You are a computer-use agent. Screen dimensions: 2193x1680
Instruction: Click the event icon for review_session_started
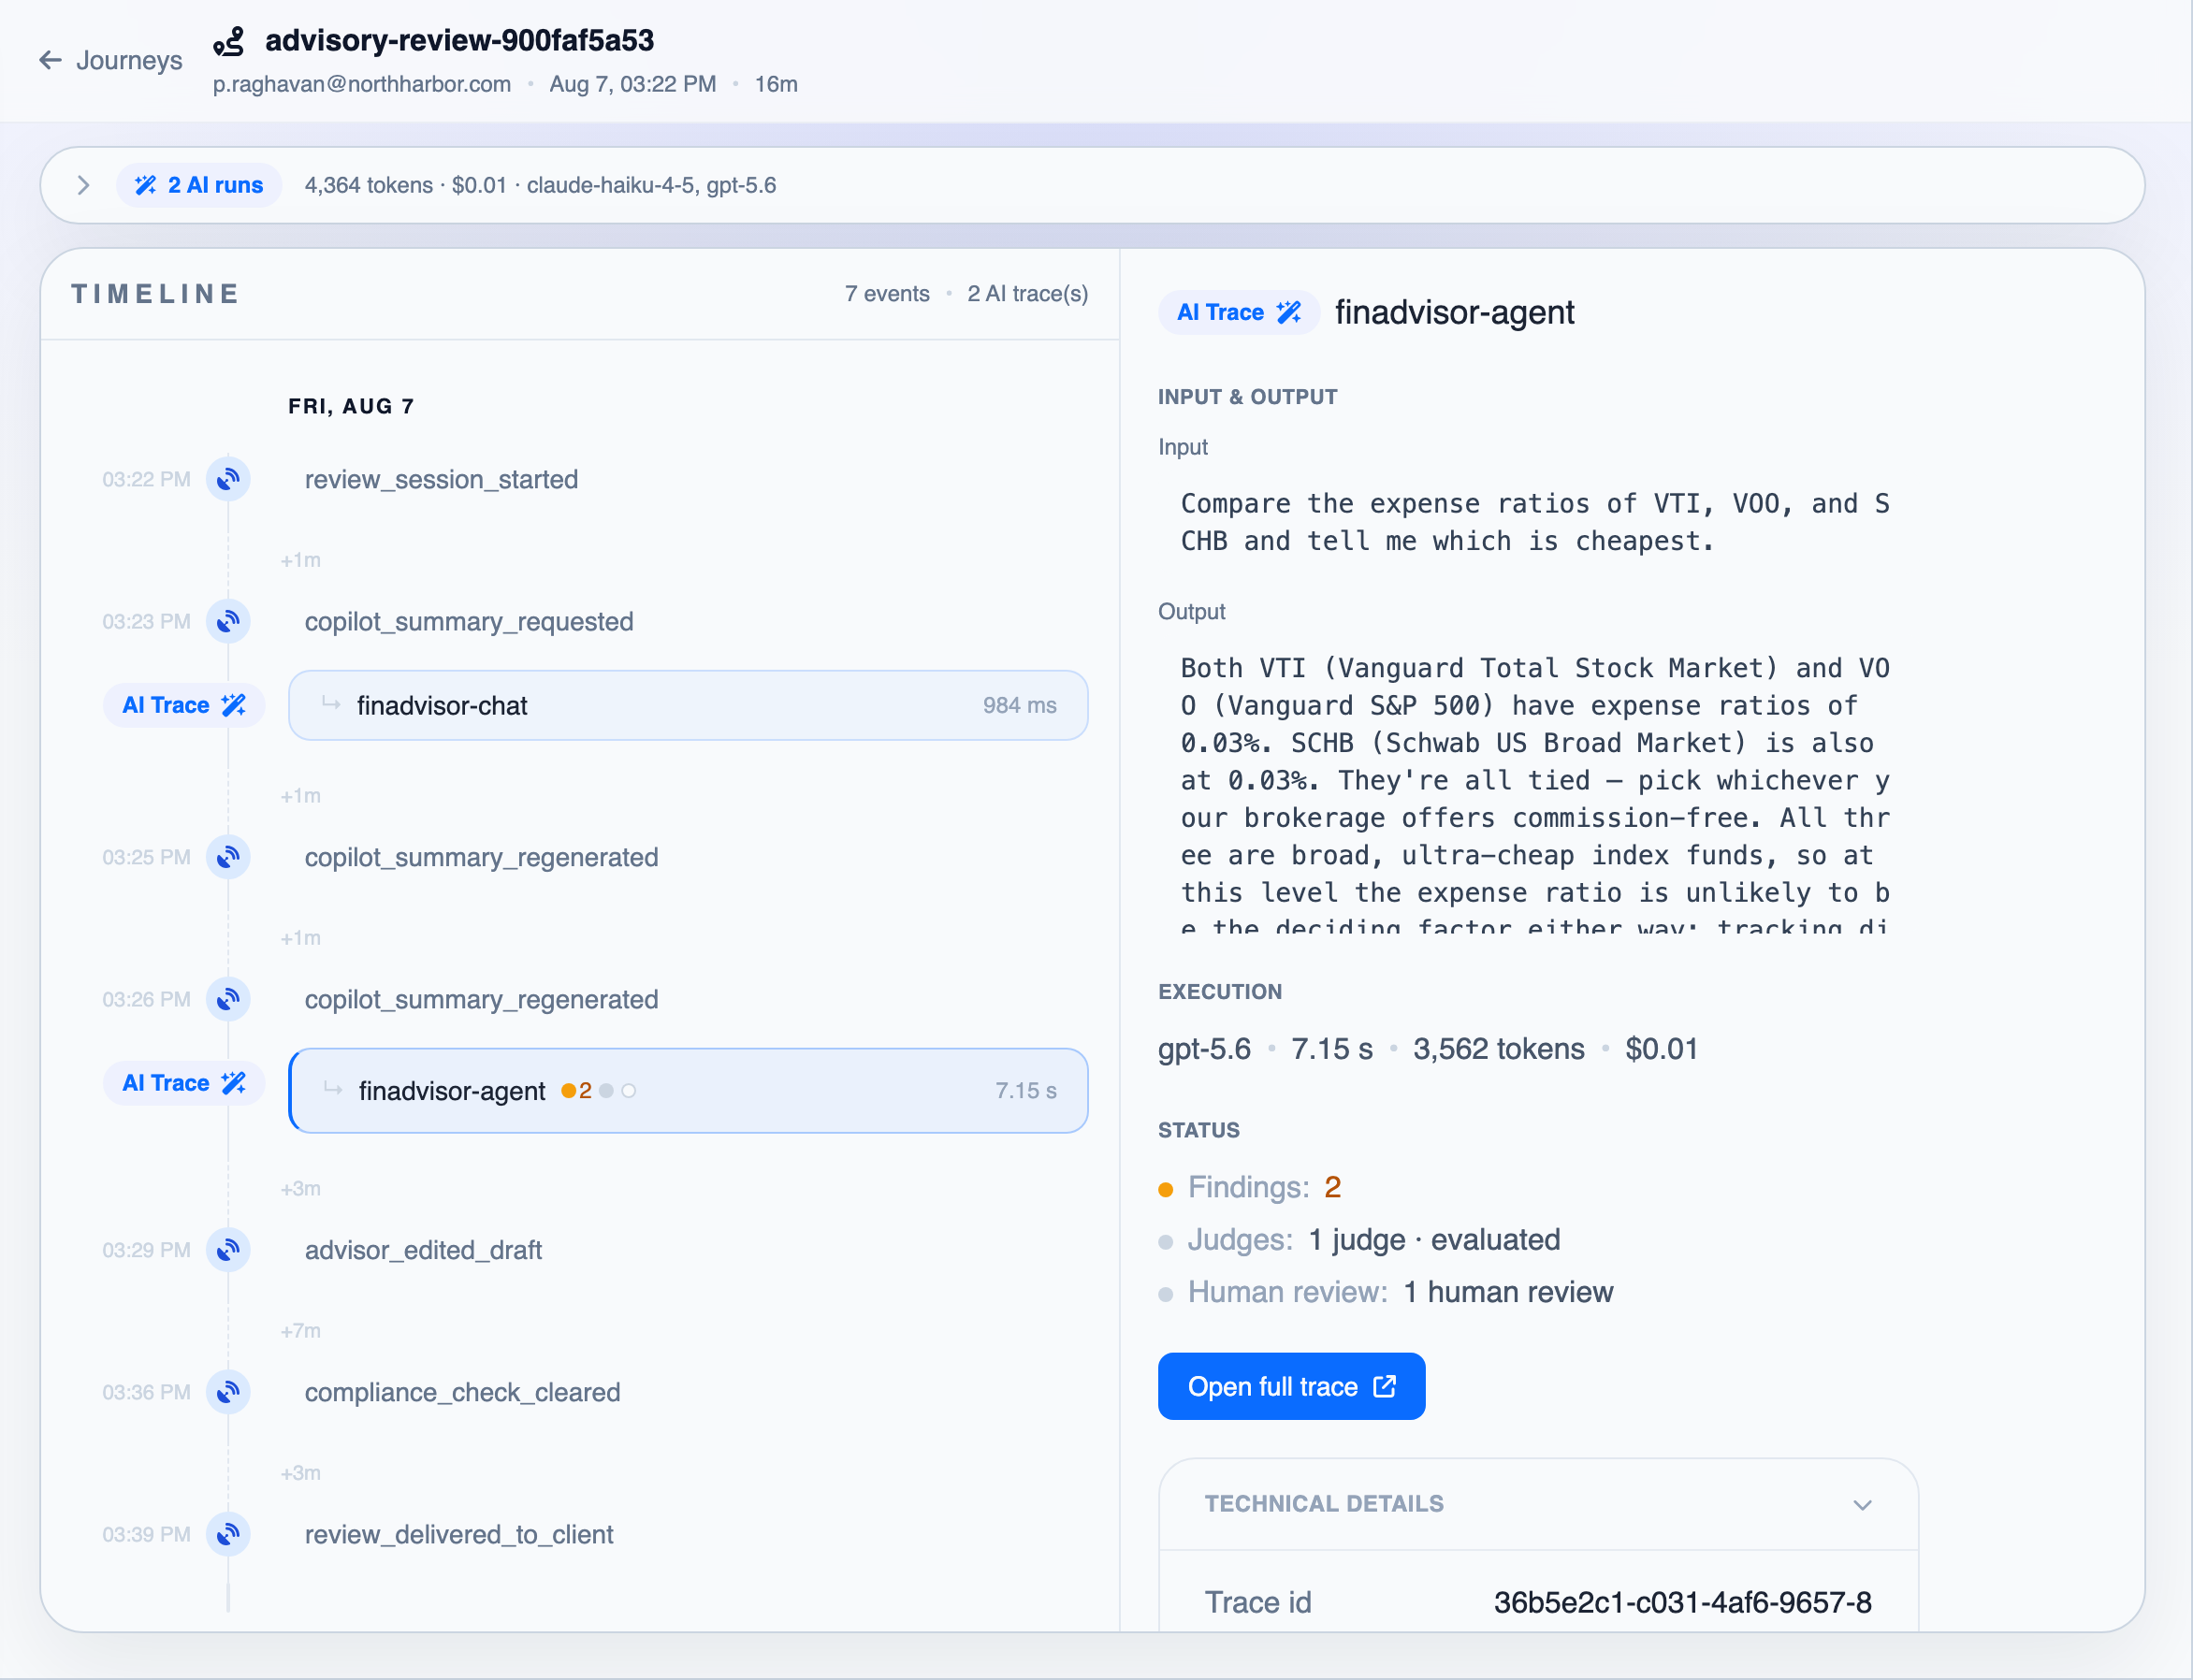click(x=228, y=479)
